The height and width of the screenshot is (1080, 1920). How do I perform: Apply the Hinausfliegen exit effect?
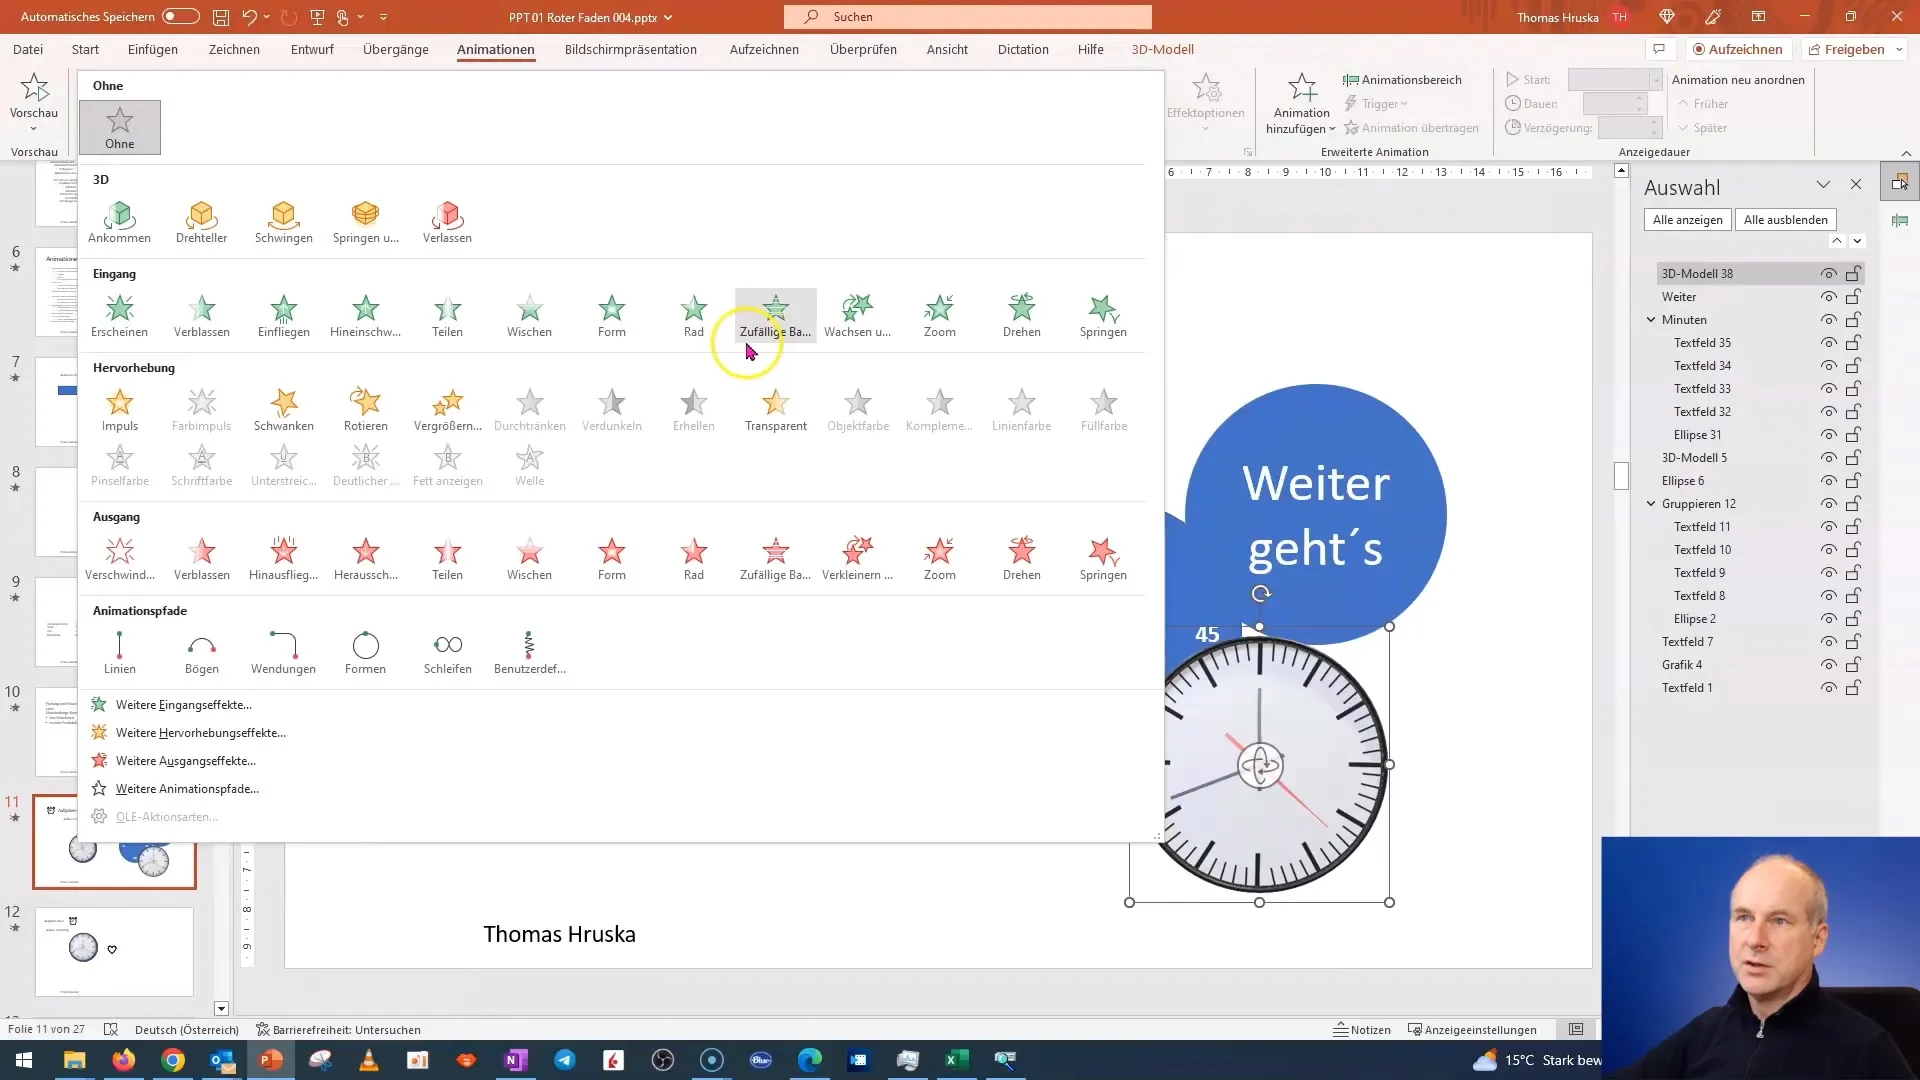pyautogui.click(x=284, y=559)
